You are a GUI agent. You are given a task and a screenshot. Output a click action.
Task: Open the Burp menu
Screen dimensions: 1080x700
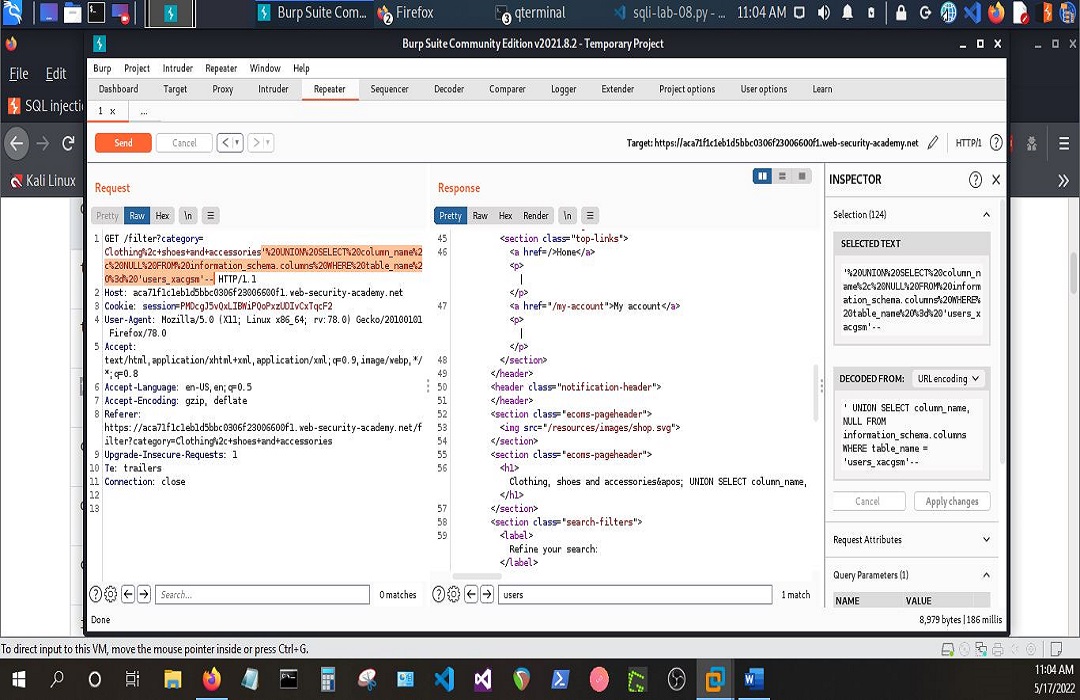102,68
